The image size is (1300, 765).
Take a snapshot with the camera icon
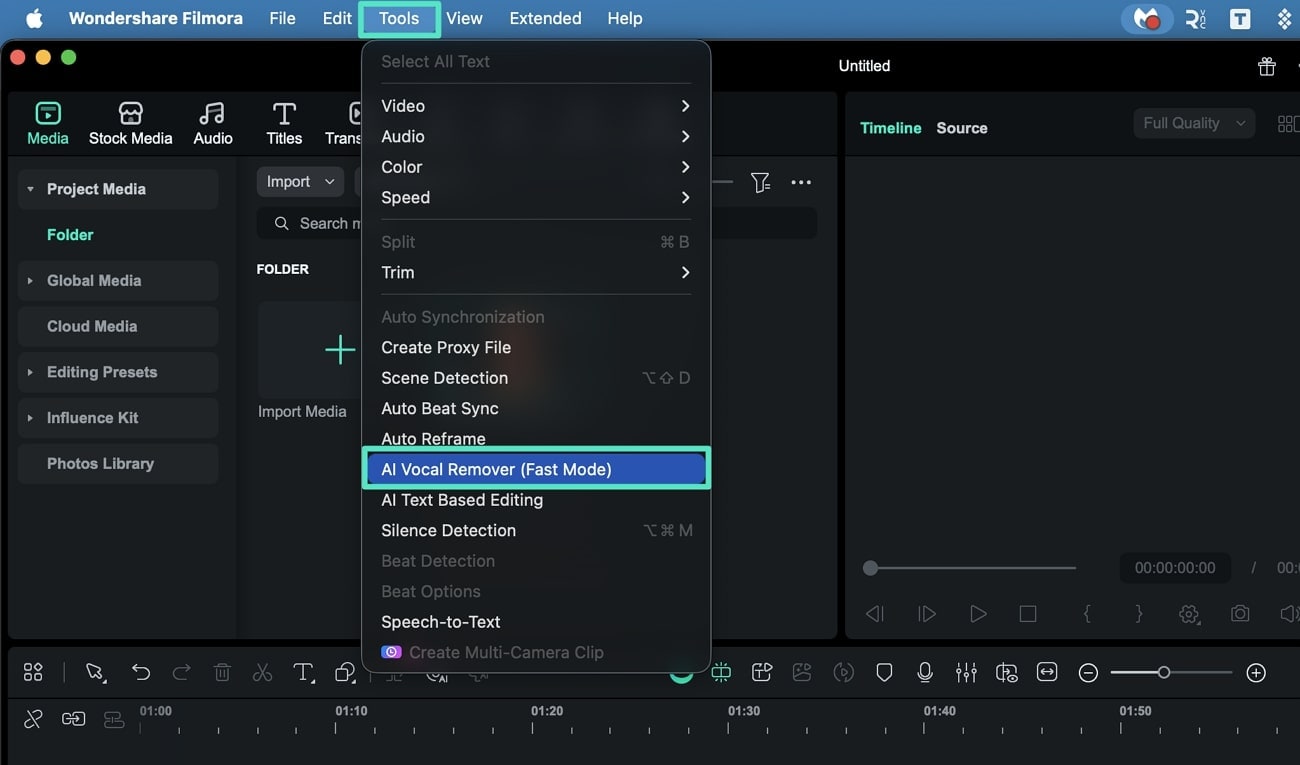tap(1240, 614)
